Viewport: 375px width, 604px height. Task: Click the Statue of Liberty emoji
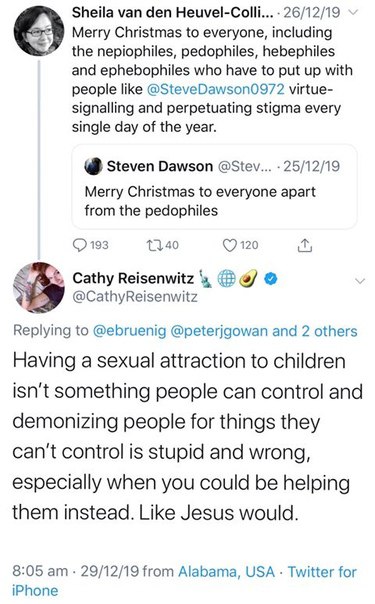(206, 279)
